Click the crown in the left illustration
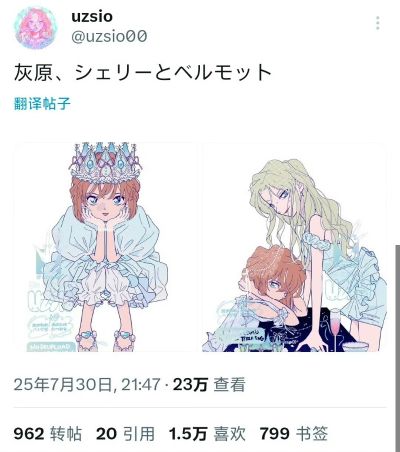The image size is (400, 452). 105,161
